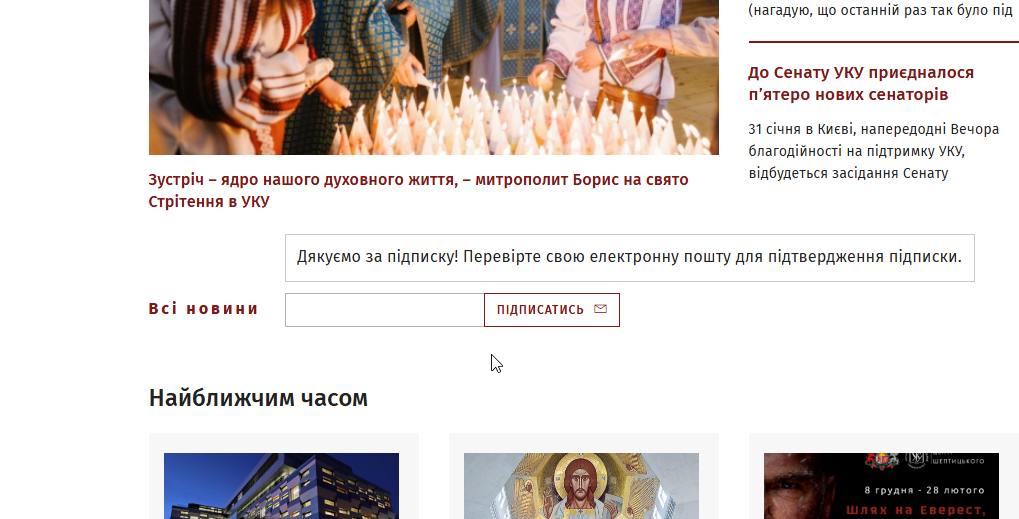This screenshot has height=519, width=1019.
Task: Click the Дякуємо за підписку confirmation message
Action: point(630,257)
